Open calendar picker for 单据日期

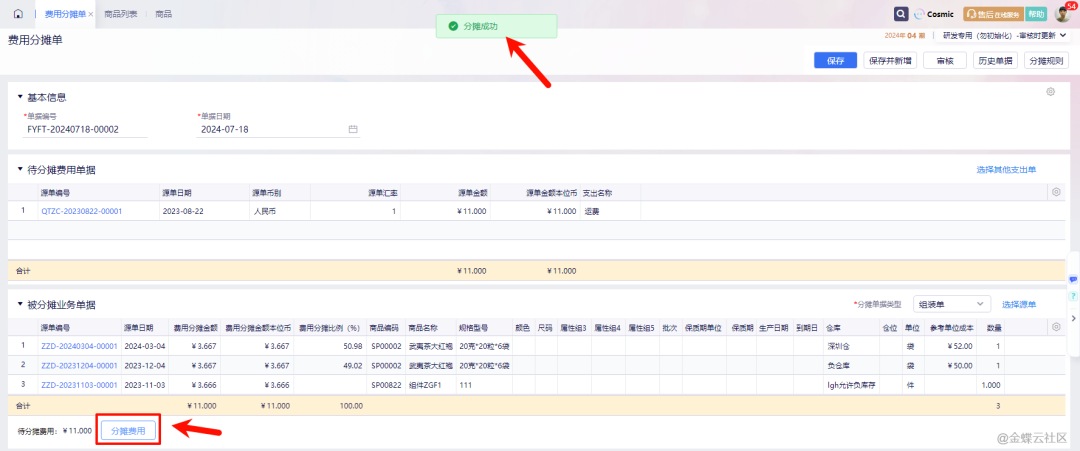tap(353, 129)
